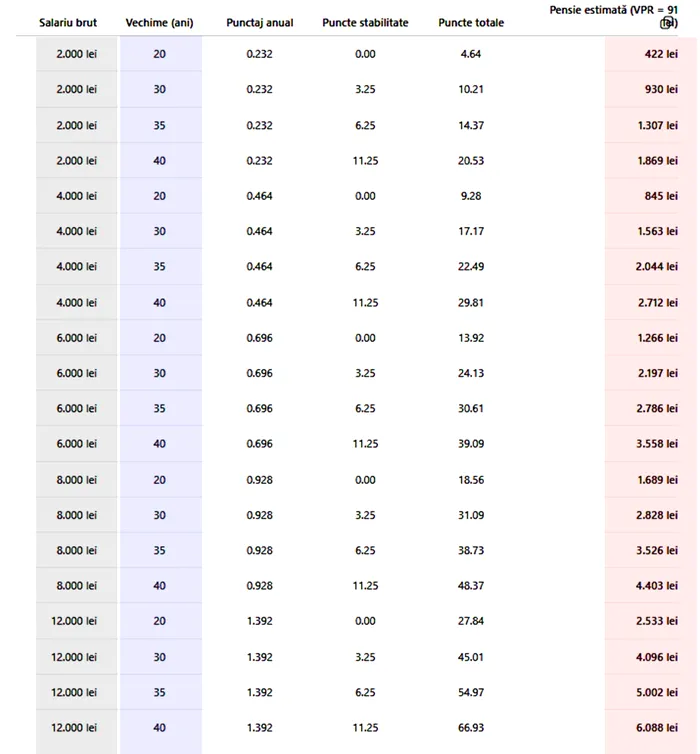The width and height of the screenshot is (700, 754).
Task: Select the 422 lei pension cell
Action: point(661,54)
